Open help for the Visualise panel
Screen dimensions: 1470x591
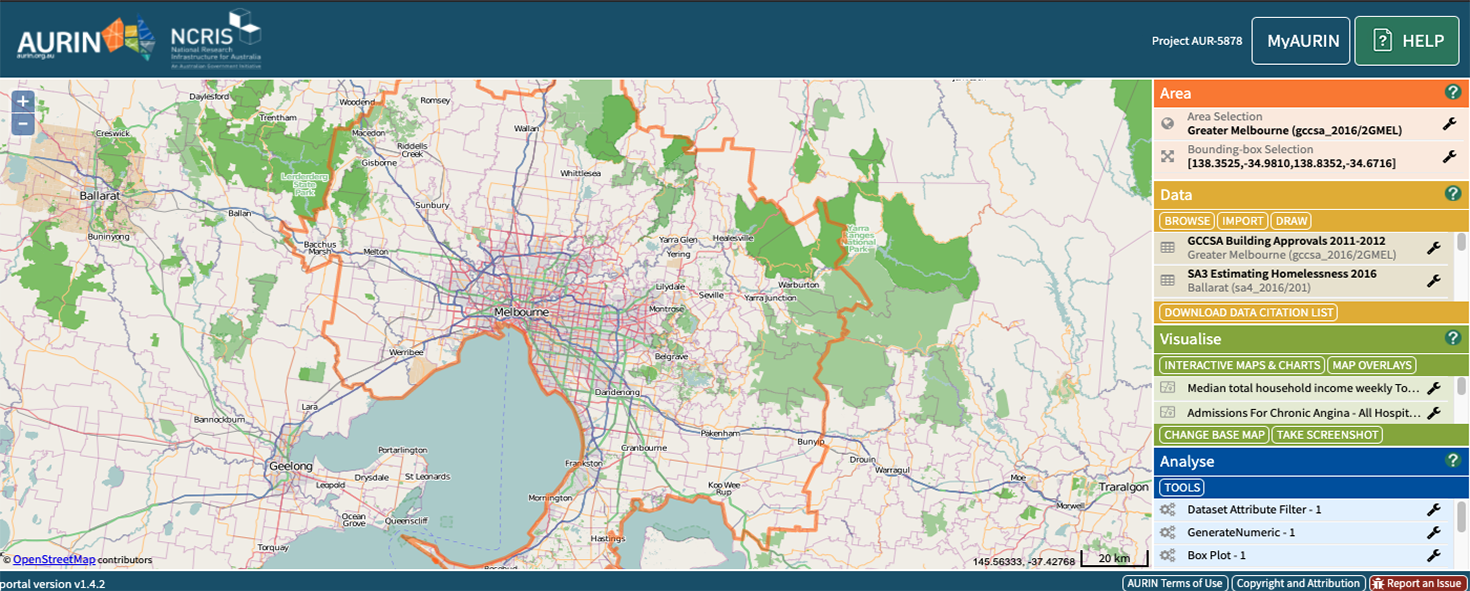(1453, 338)
